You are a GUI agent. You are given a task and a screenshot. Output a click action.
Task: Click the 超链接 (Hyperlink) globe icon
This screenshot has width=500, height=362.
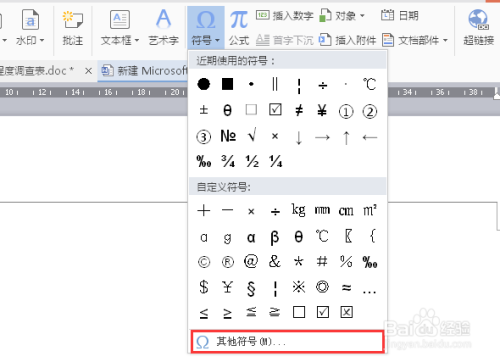click(478, 20)
